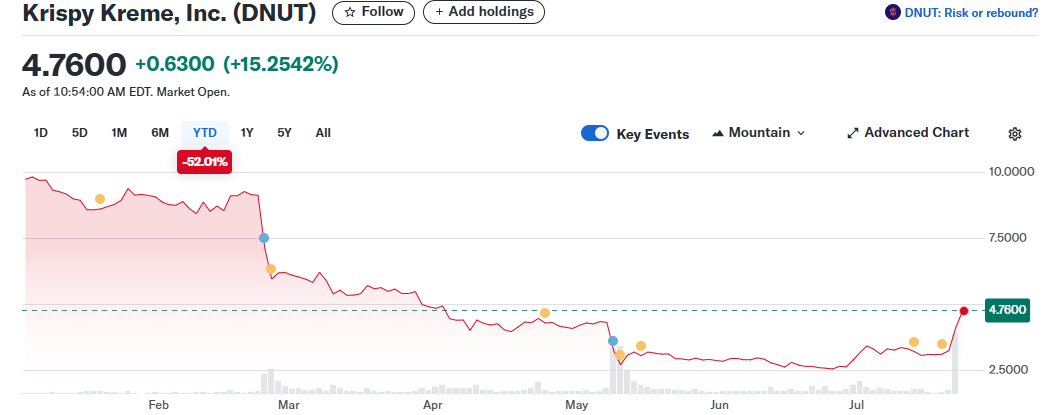This screenshot has height=415, width=1060.
Task: Click the orange key event marker in late January
Action: 100,199
